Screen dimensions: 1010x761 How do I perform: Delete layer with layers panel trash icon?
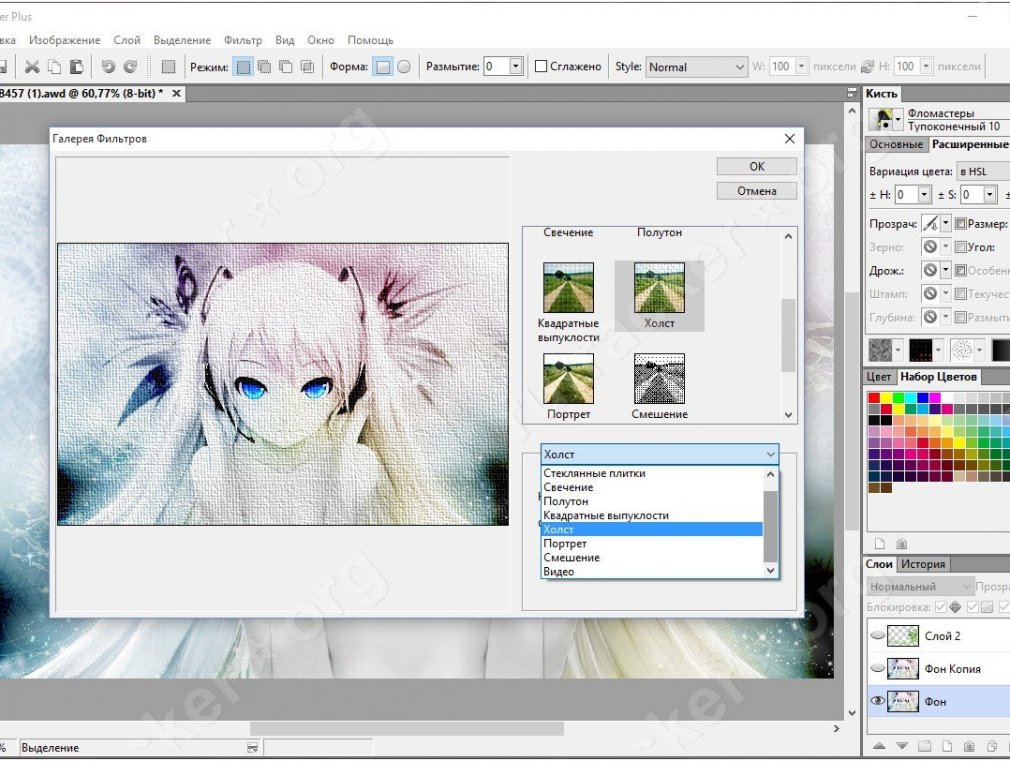(969, 746)
